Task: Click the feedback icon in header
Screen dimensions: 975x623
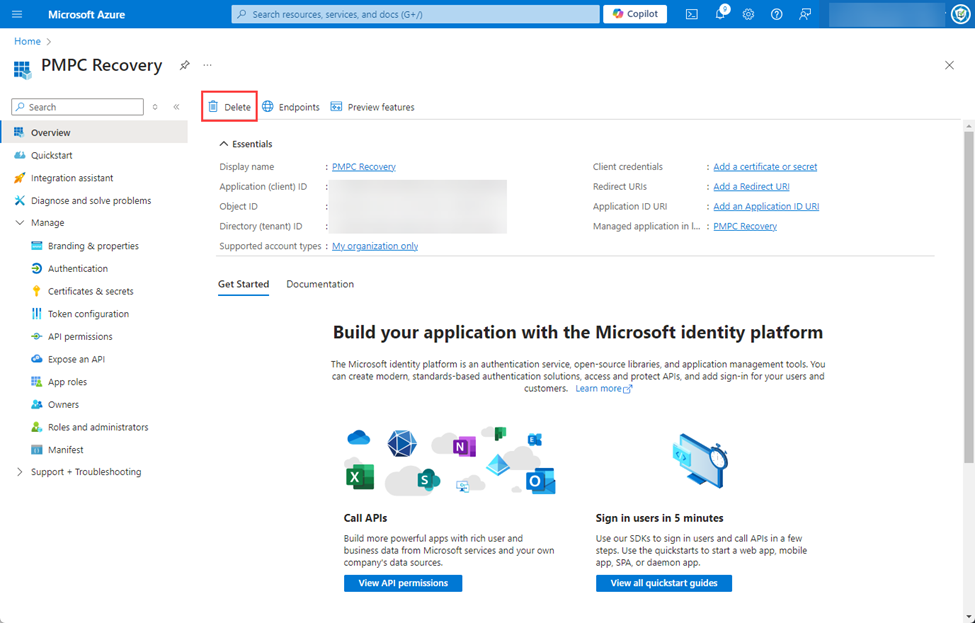Action: (x=805, y=14)
